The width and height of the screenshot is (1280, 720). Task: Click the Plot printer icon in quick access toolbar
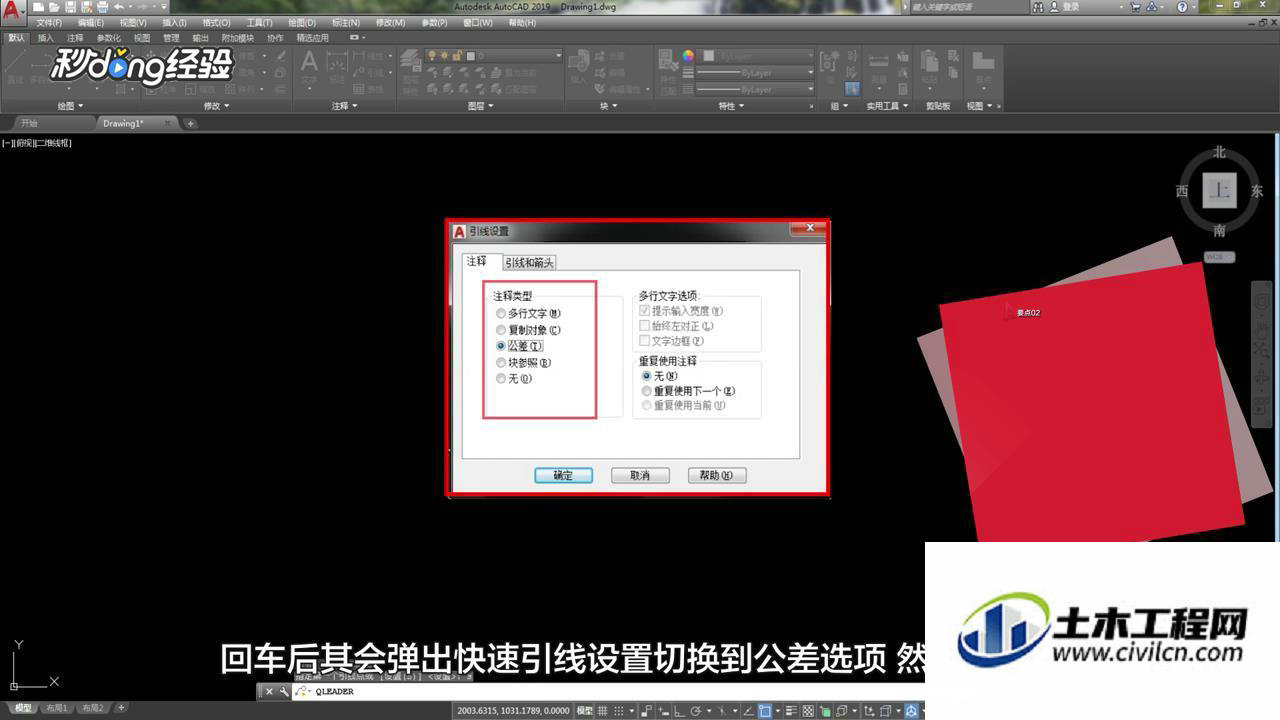click(x=103, y=7)
